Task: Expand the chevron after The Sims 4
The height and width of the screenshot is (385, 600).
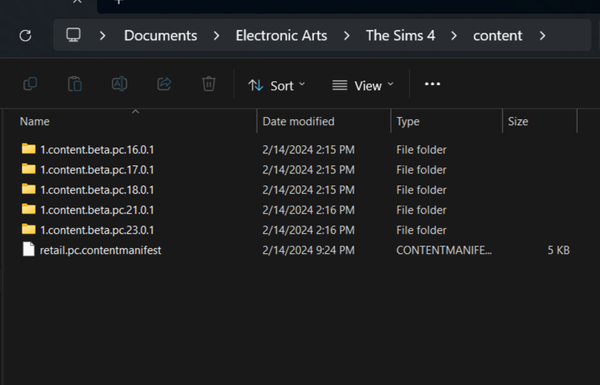Action: [x=454, y=36]
